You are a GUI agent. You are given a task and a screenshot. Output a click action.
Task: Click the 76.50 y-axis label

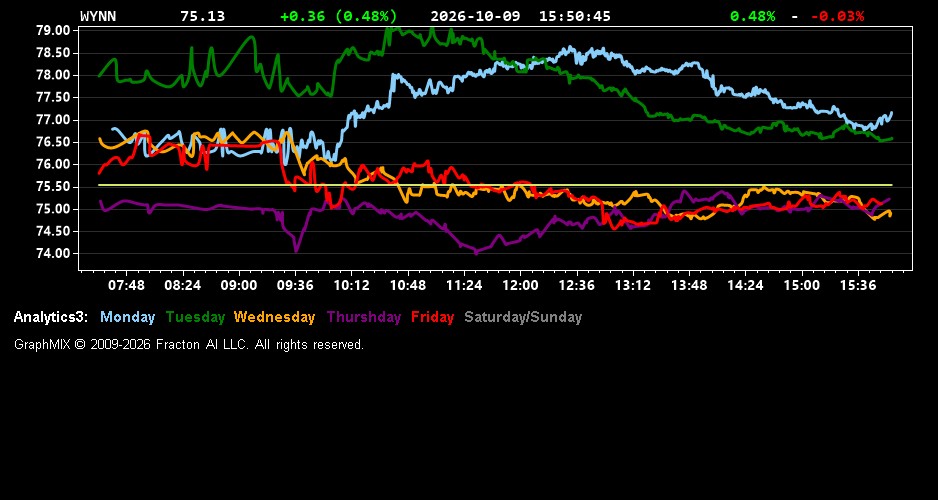tap(54, 142)
